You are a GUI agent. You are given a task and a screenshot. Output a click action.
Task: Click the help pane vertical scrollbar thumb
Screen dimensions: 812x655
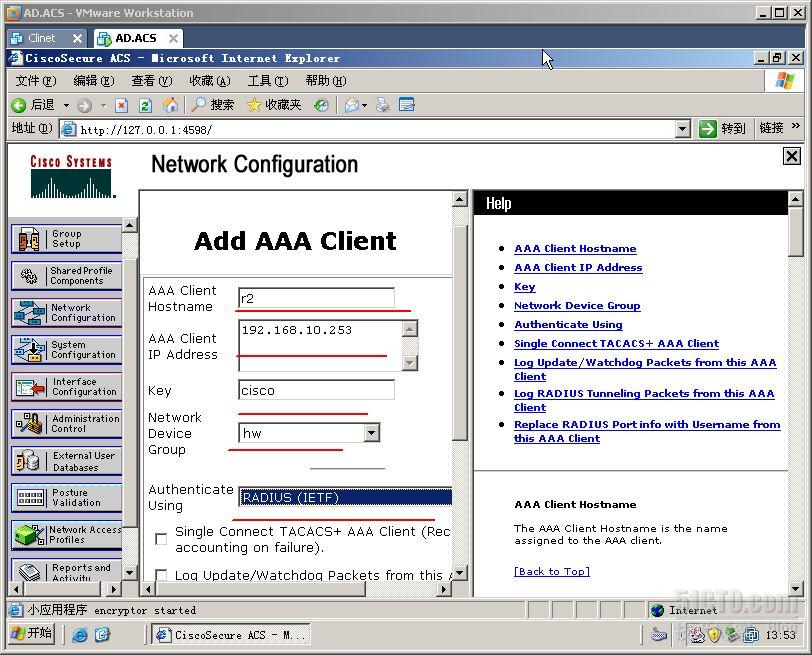795,231
